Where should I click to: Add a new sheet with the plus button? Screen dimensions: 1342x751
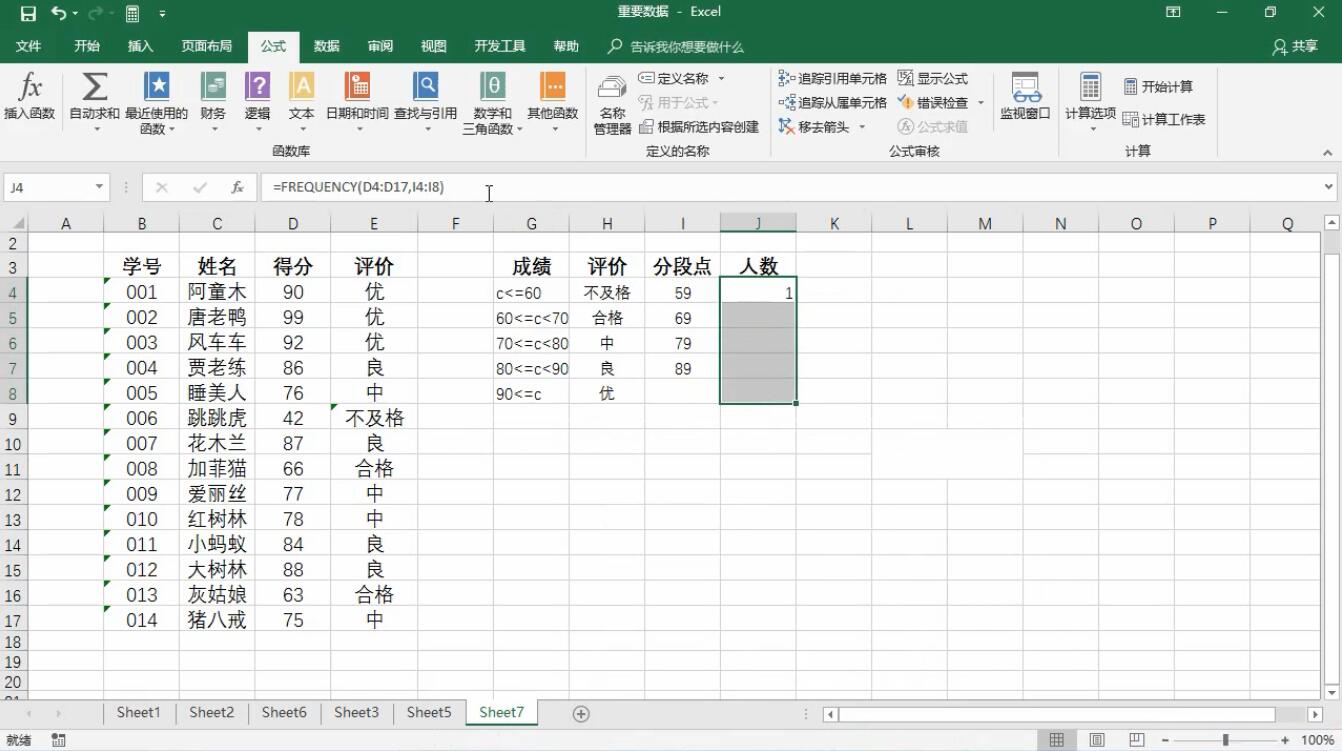[581, 714]
